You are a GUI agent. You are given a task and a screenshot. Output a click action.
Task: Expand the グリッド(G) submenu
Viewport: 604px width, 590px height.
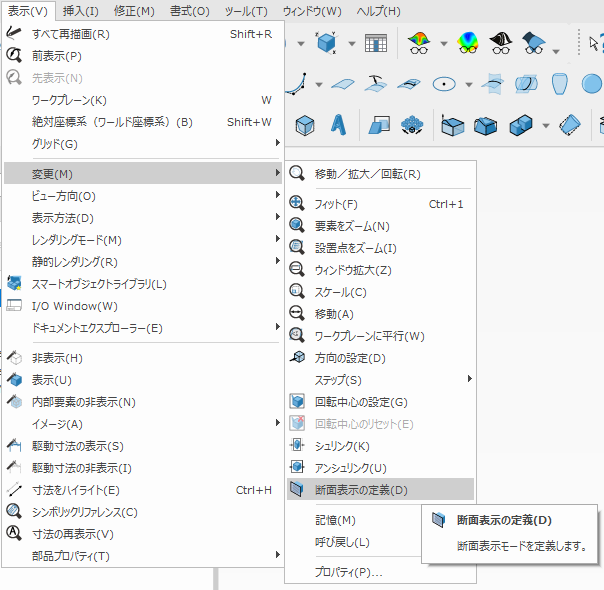143,144
